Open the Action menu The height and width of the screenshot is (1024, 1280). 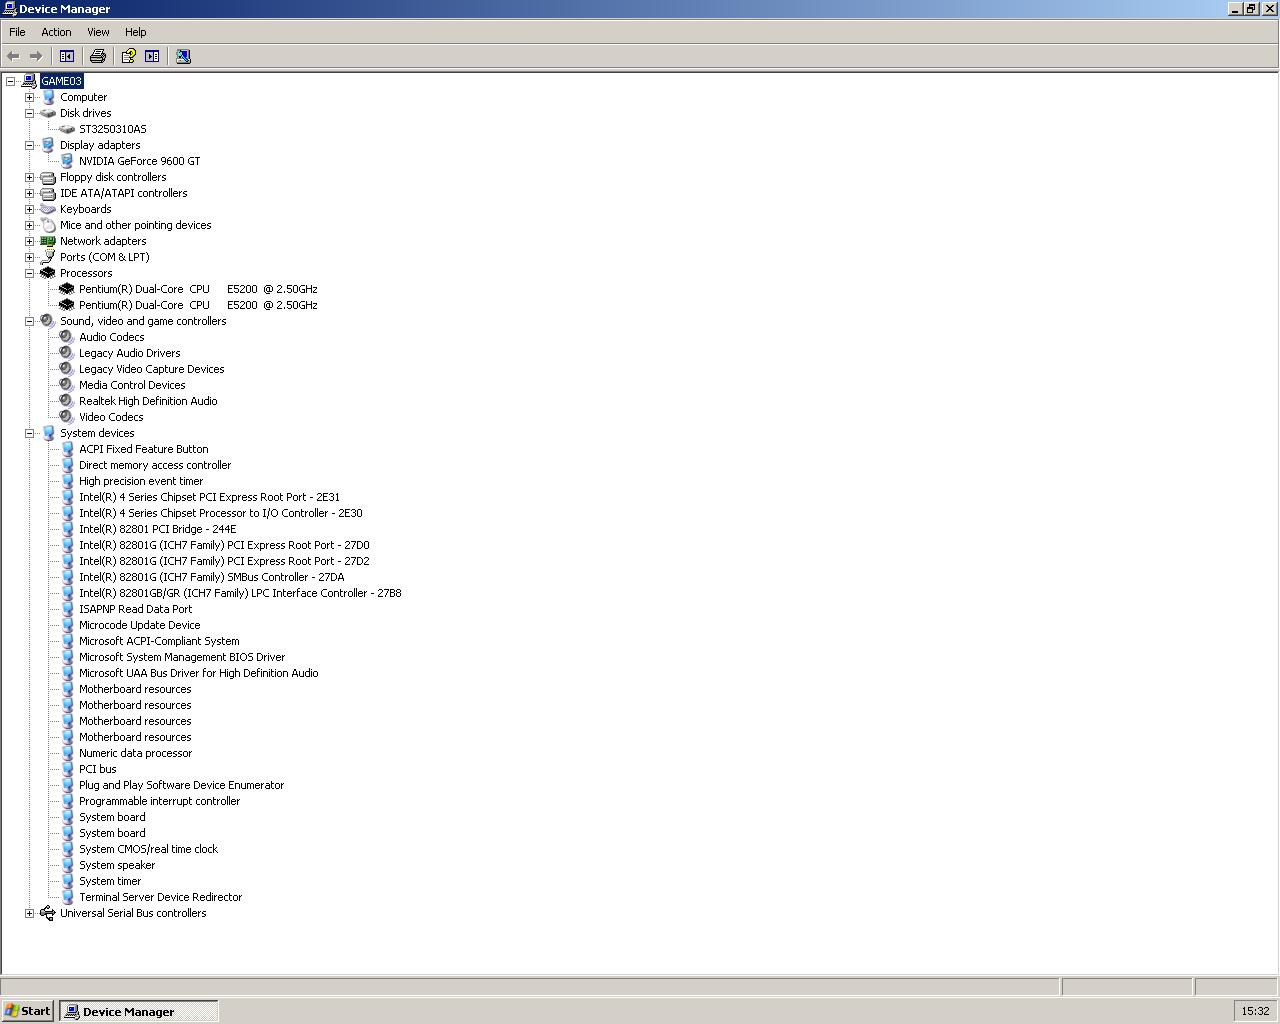56,32
